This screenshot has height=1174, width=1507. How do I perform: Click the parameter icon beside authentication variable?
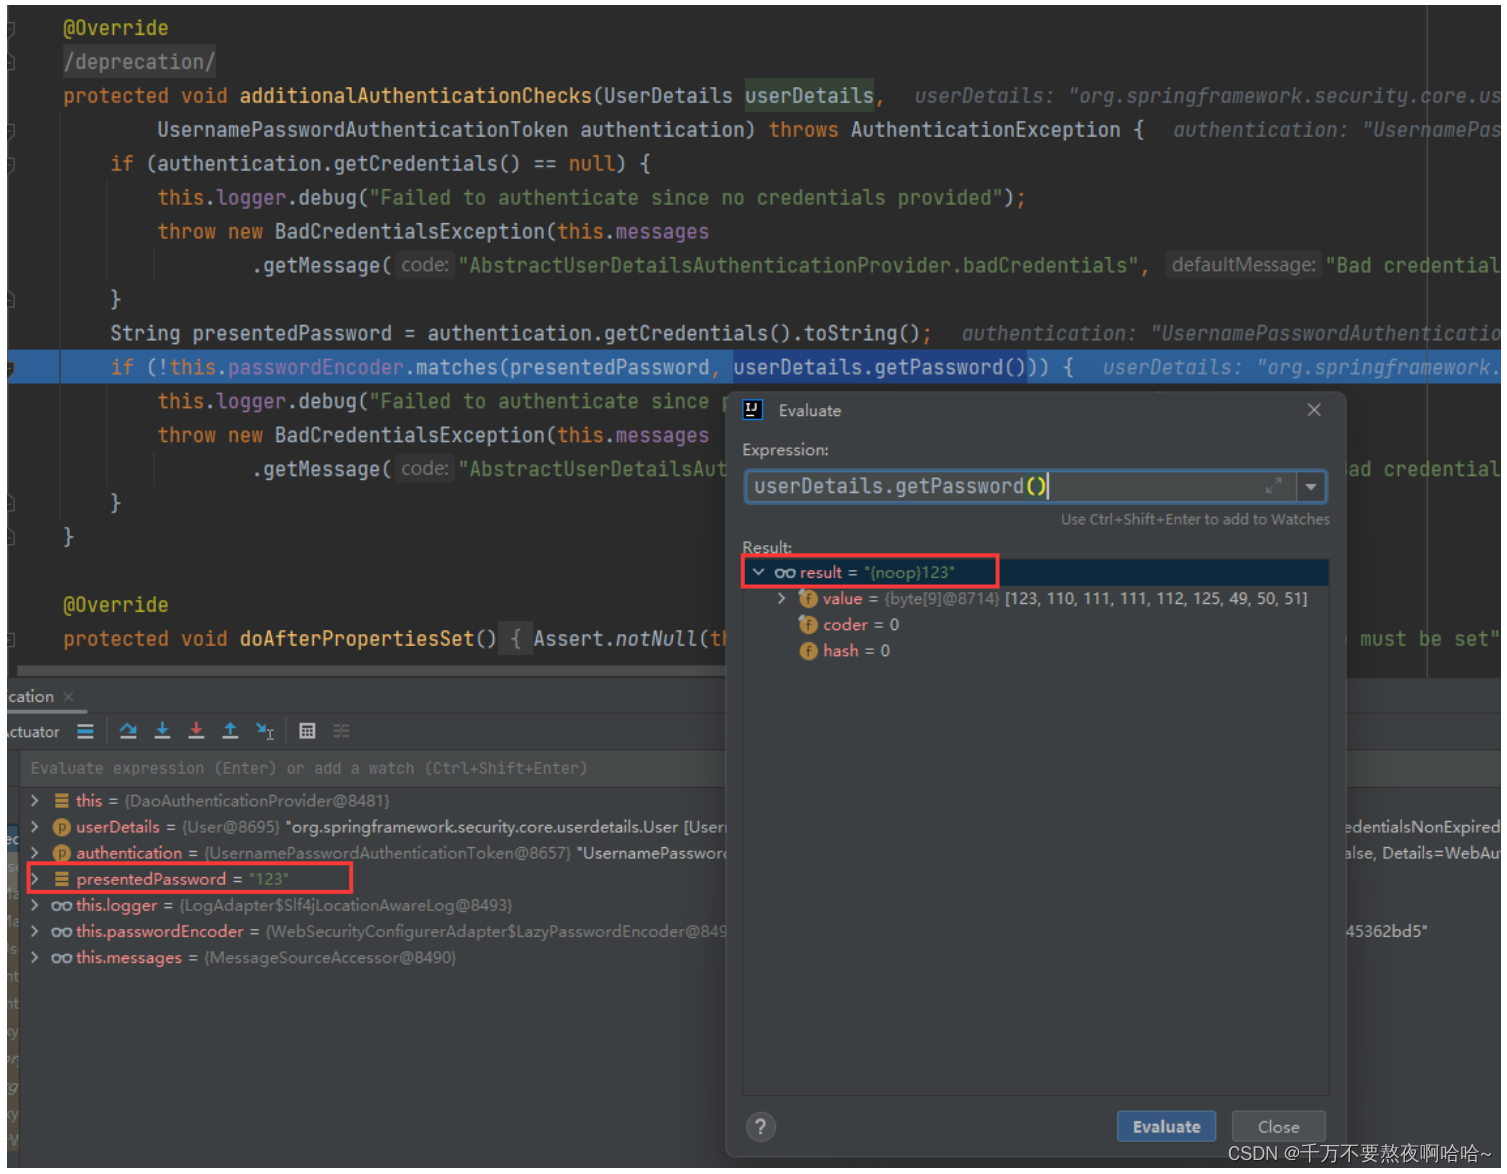click(61, 853)
